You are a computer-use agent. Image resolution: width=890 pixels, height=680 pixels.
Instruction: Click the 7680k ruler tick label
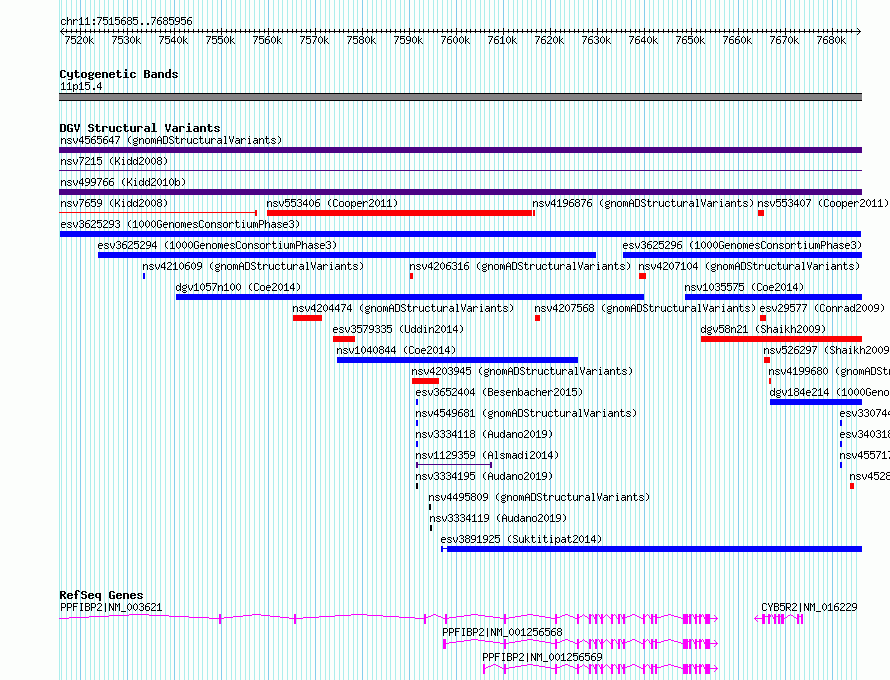(x=831, y=40)
